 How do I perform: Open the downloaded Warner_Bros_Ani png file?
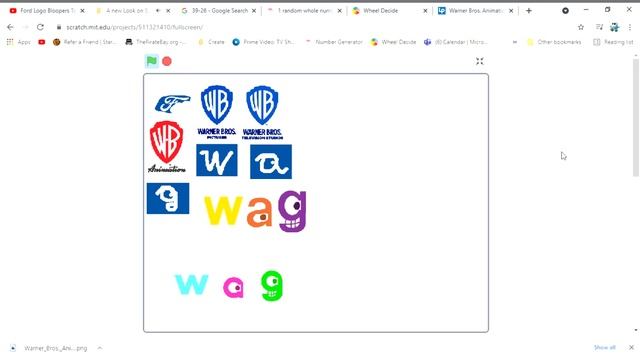click(50, 348)
